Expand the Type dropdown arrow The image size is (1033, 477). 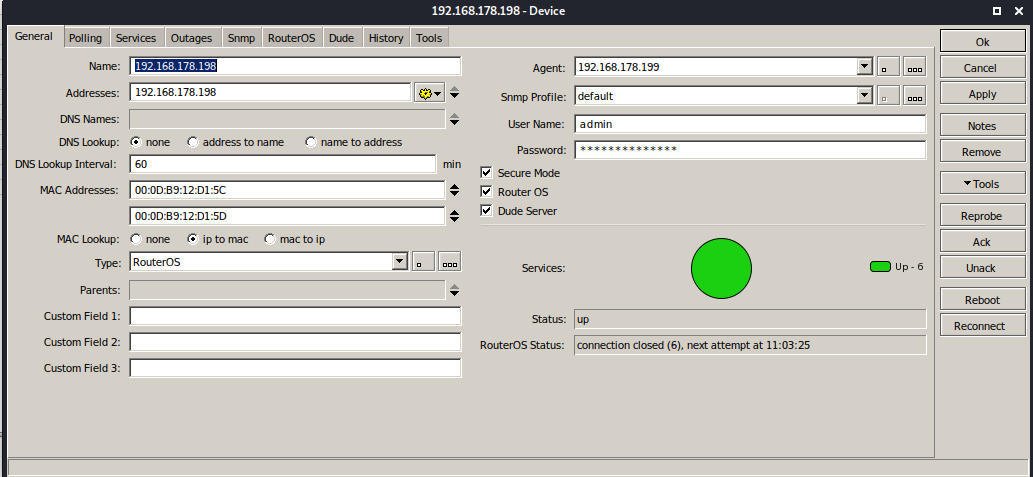pos(399,262)
